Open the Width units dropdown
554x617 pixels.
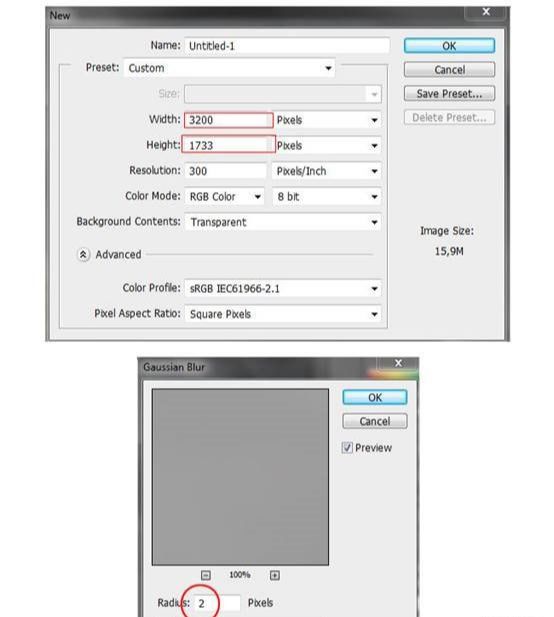coord(327,120)
